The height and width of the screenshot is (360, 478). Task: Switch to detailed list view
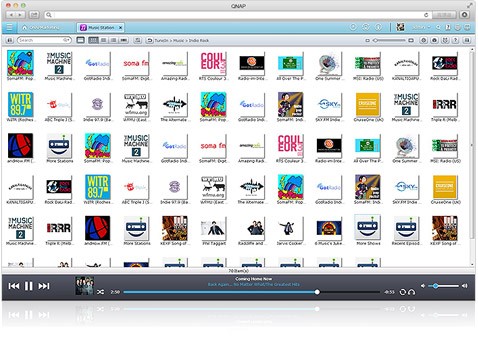[x=114, y=40]
